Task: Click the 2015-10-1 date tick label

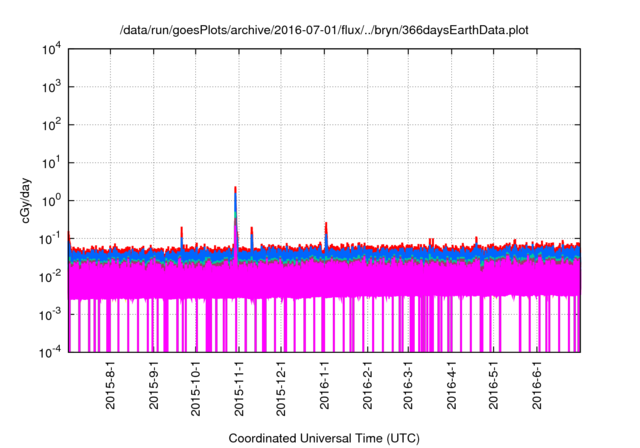Action: (x=196, y=388)
